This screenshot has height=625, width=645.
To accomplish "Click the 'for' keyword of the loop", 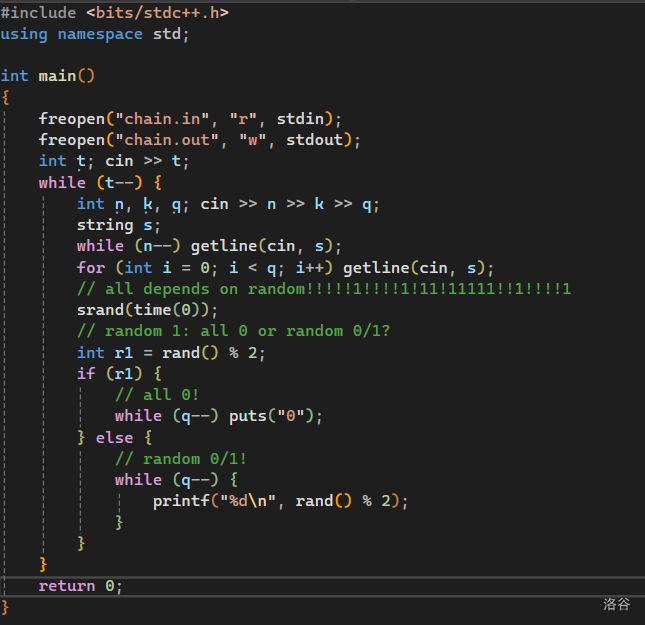I will 90,268.
